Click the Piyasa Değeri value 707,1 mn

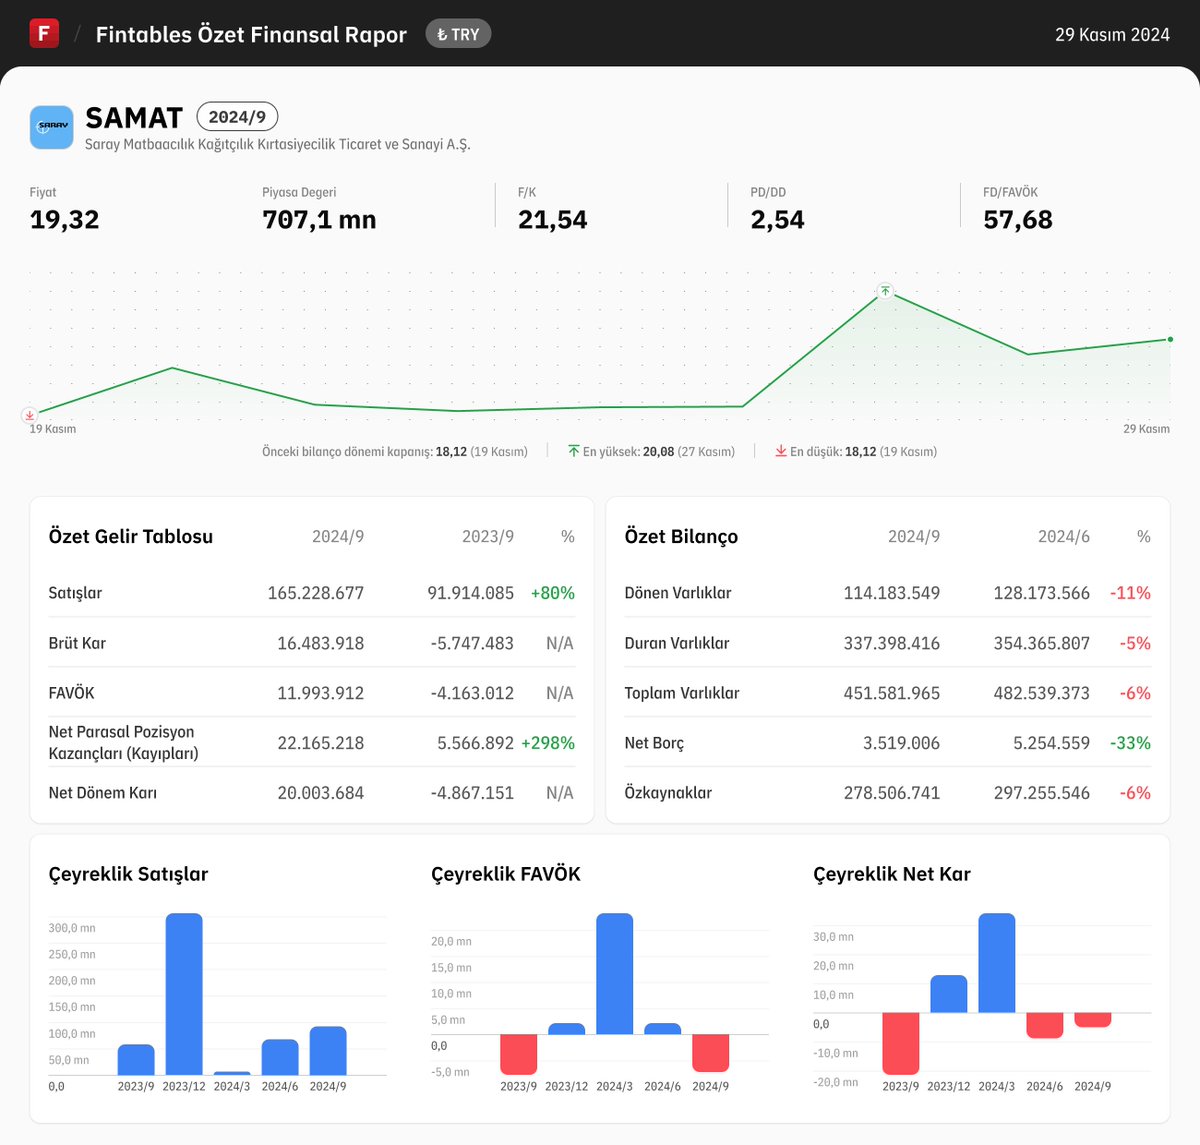pos(319,220)
